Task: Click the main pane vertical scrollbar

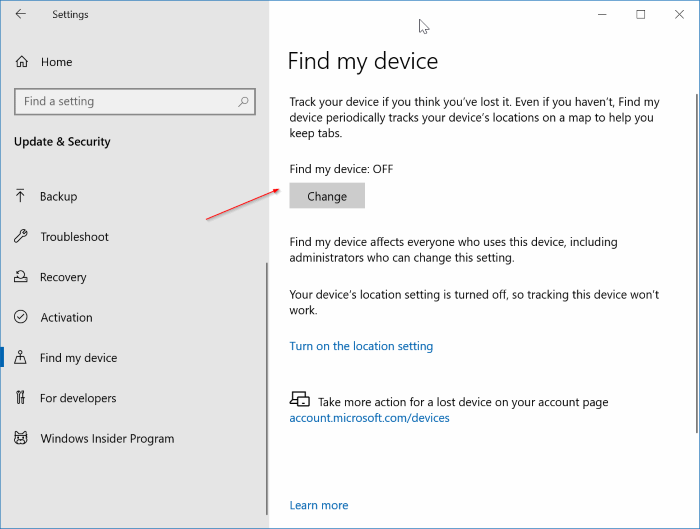Action: coord(697,263)
